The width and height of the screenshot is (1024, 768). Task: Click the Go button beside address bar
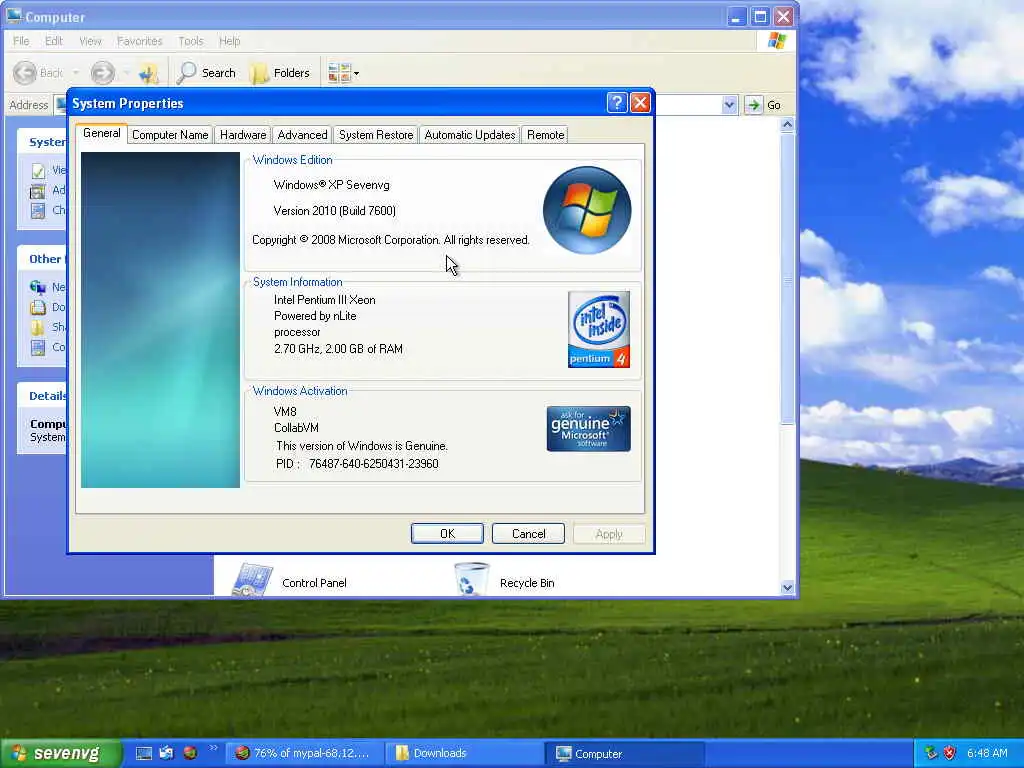pyautogui.click(x=763, y=104)
